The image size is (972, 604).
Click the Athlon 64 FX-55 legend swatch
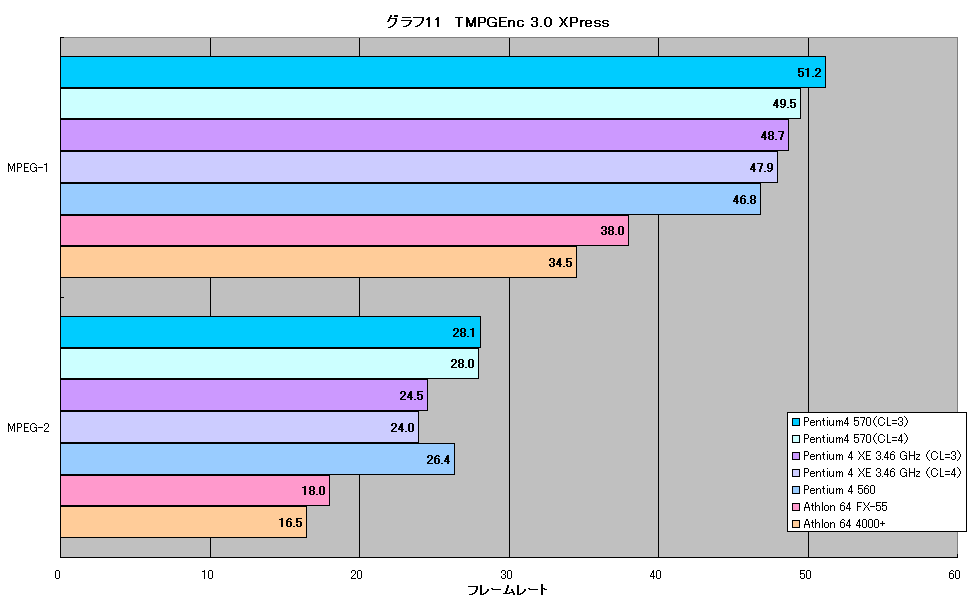(796, 507)
